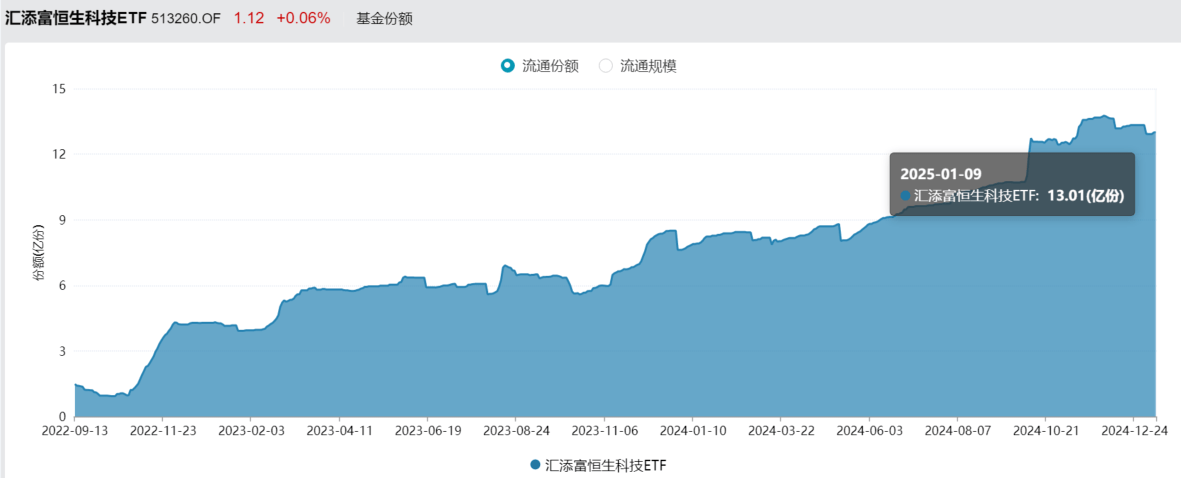Click the x-axis date 2024-03-22
Screen dimensions: 1181x478
(780, 431)
